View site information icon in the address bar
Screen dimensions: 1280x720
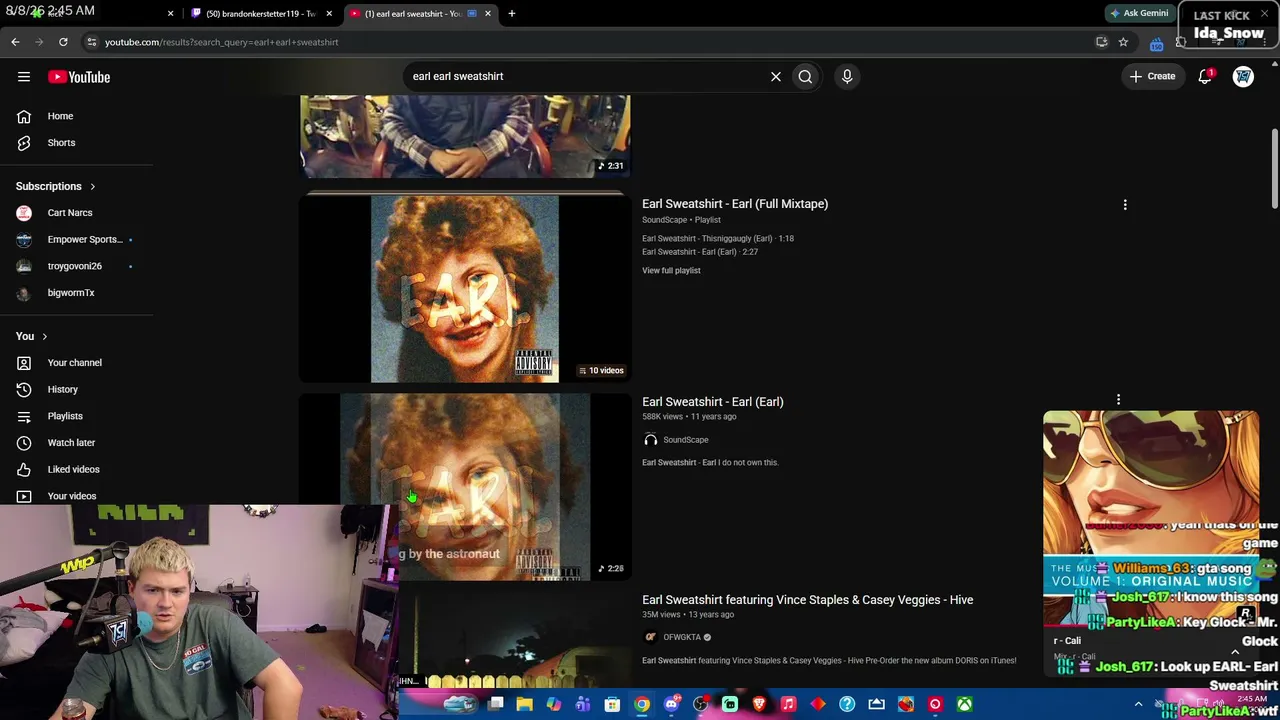click(x=91, y=42)
